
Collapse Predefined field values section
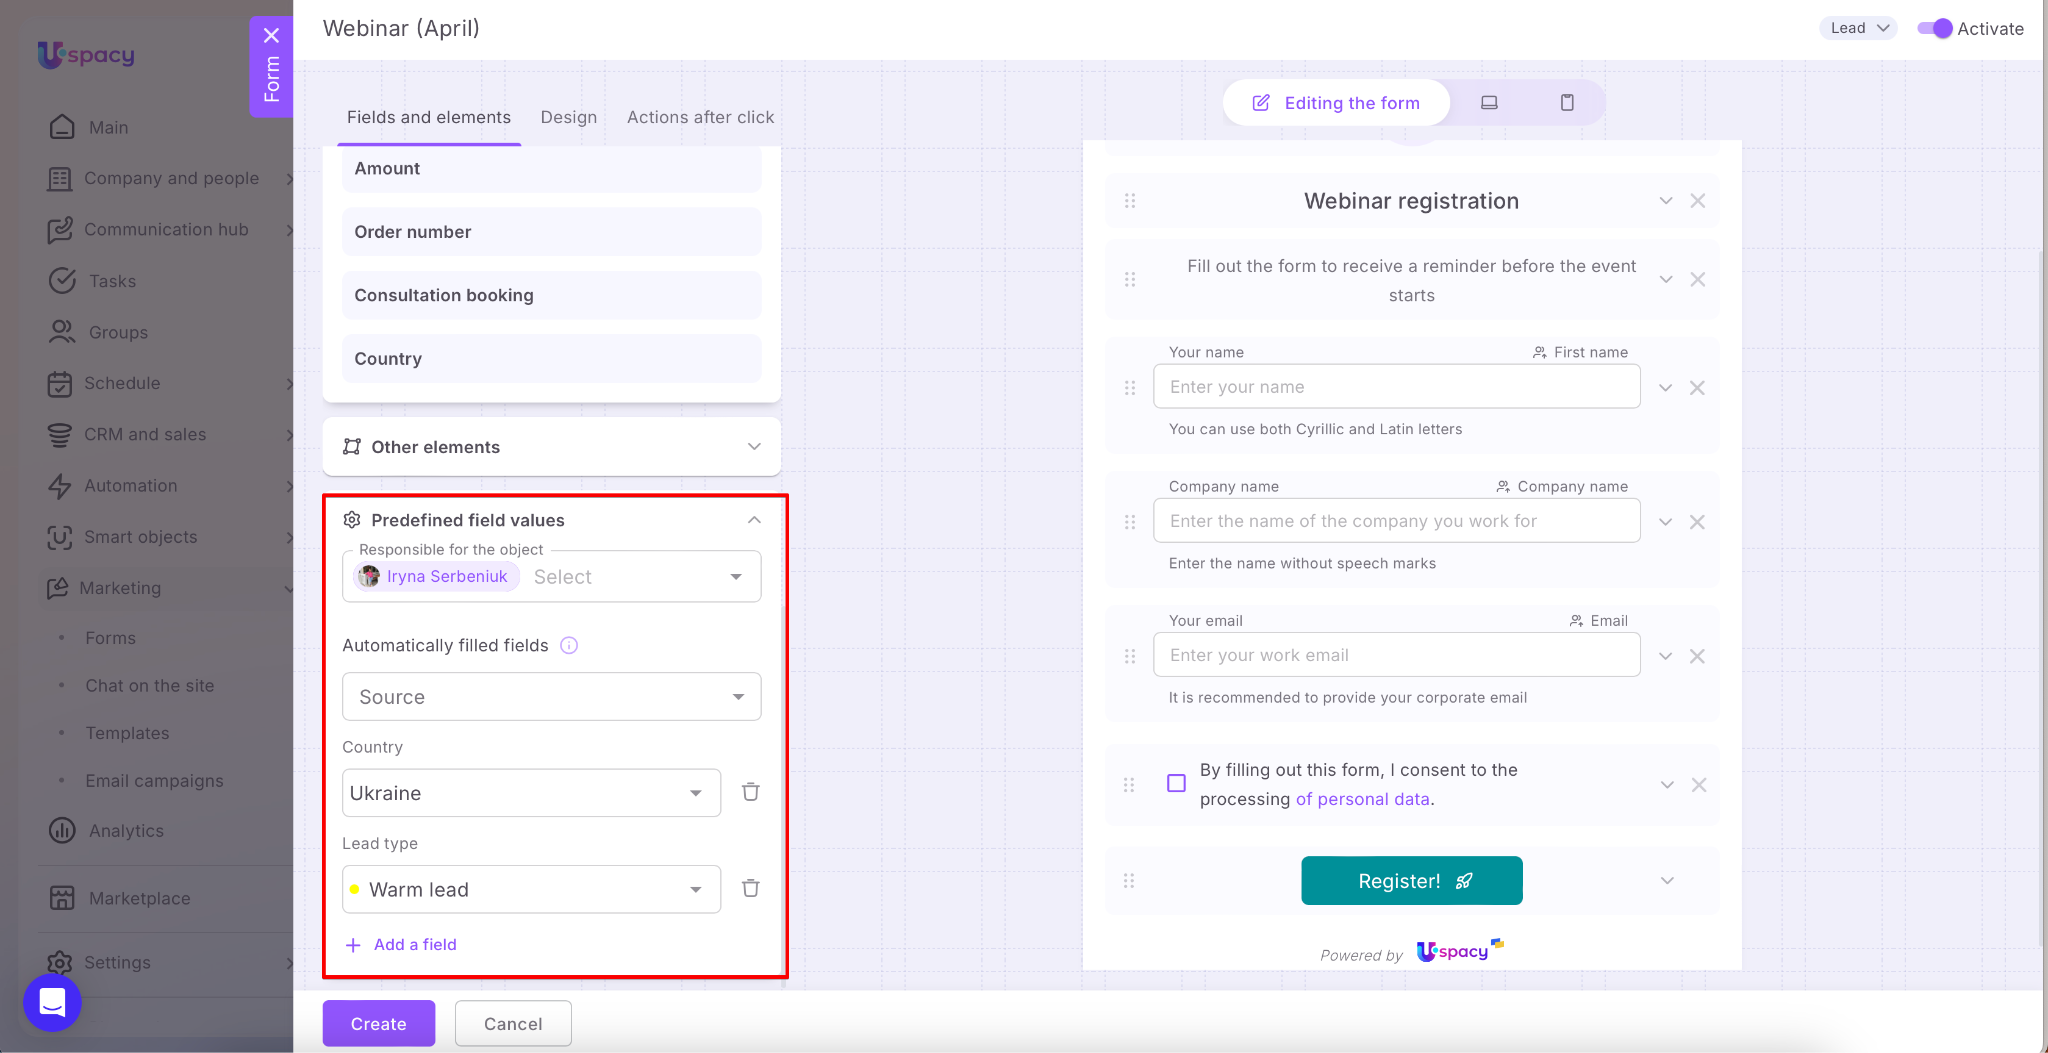[x=754, y=520]
